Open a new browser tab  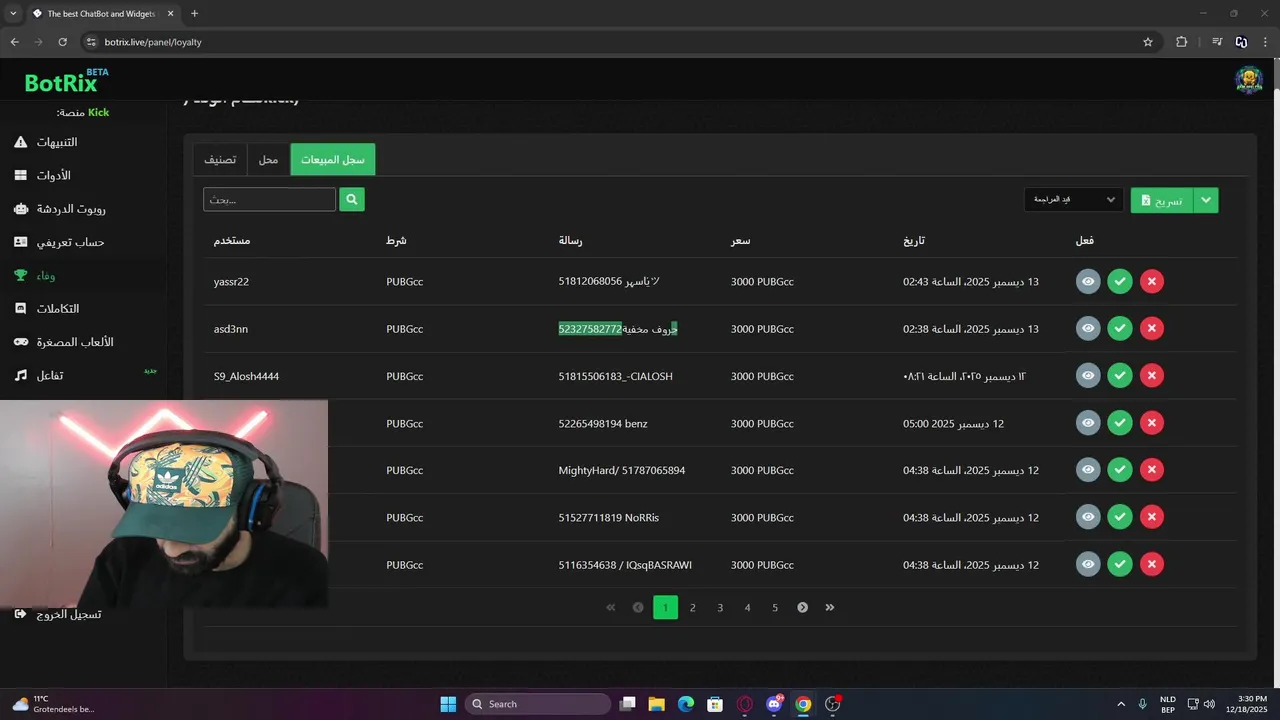click(x=194, y=14)
